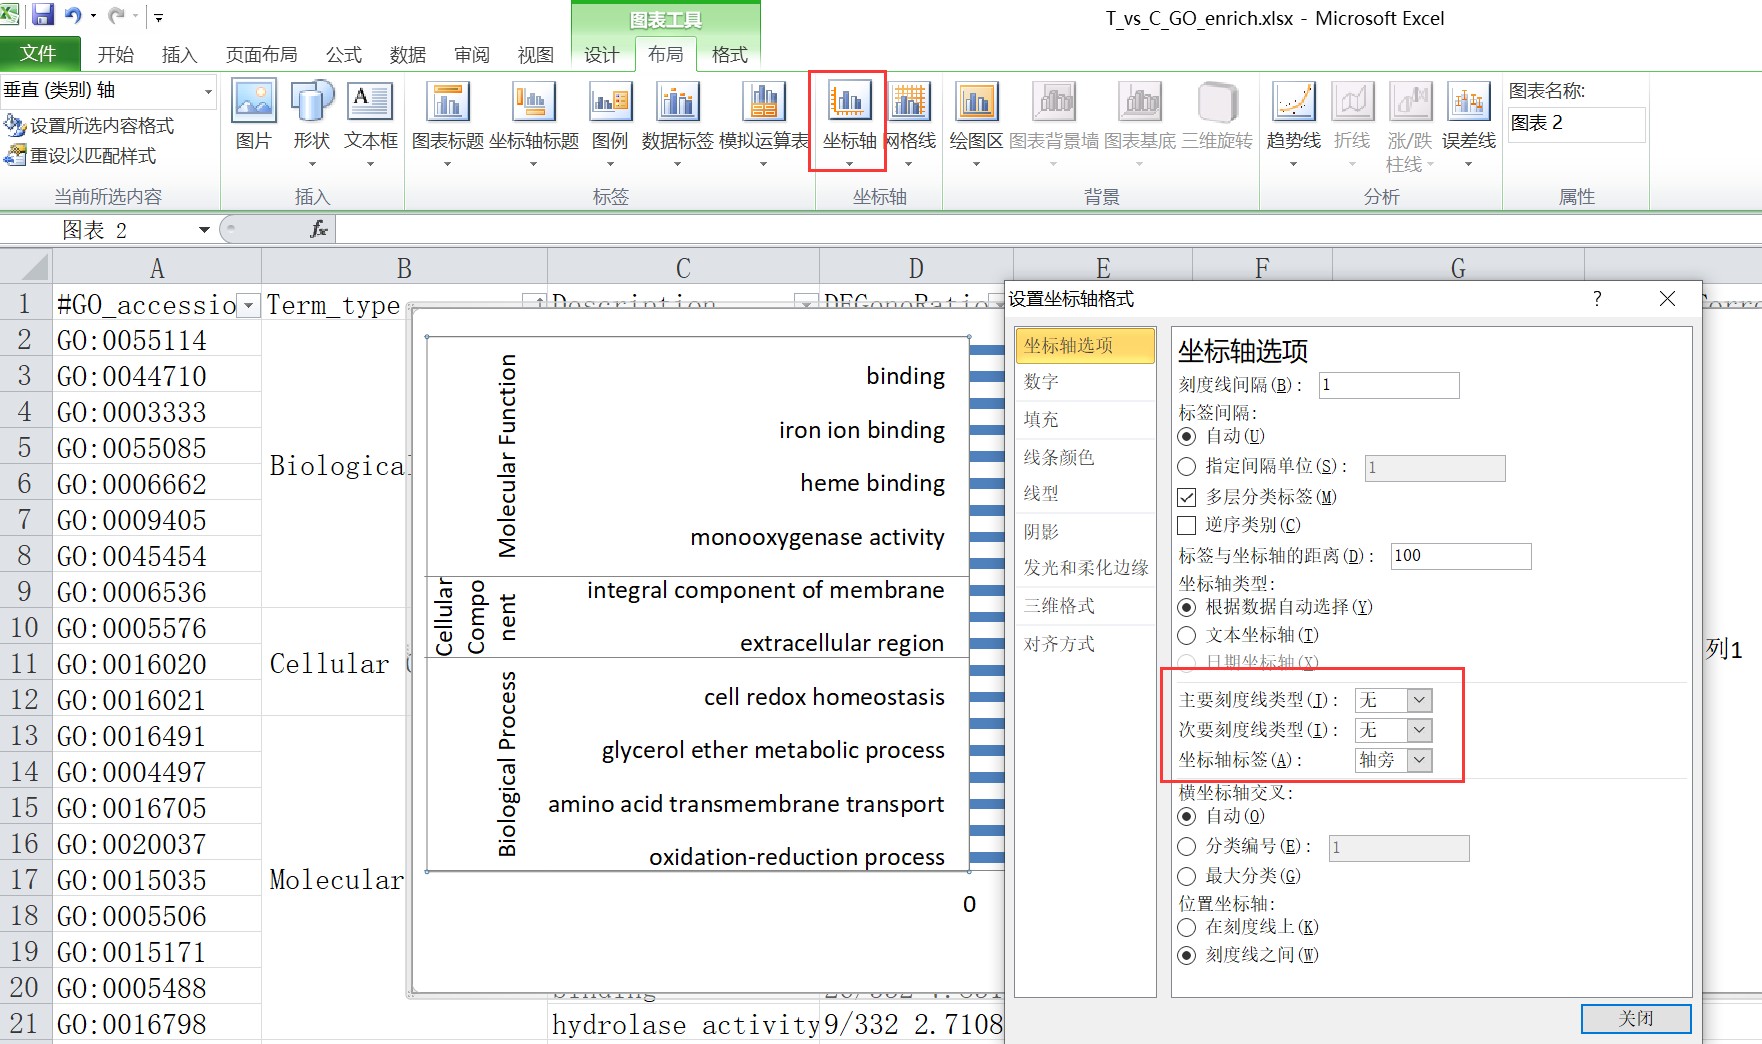
Task: Customize quick access toolbar dropdown arrow
Action: click(x=158, y=17)
